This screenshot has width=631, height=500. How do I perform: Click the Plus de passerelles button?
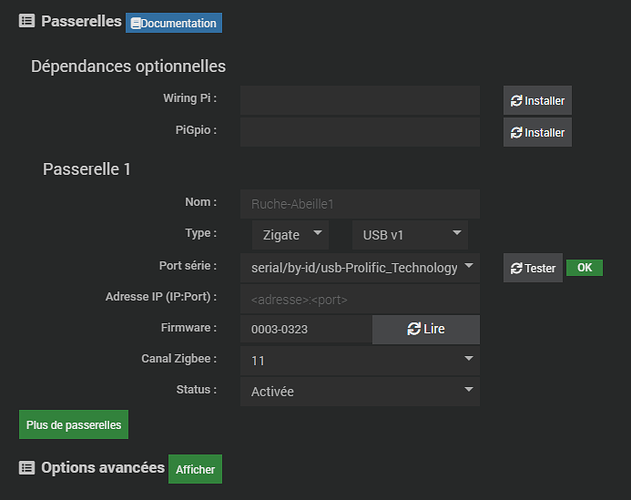[74, 425]
